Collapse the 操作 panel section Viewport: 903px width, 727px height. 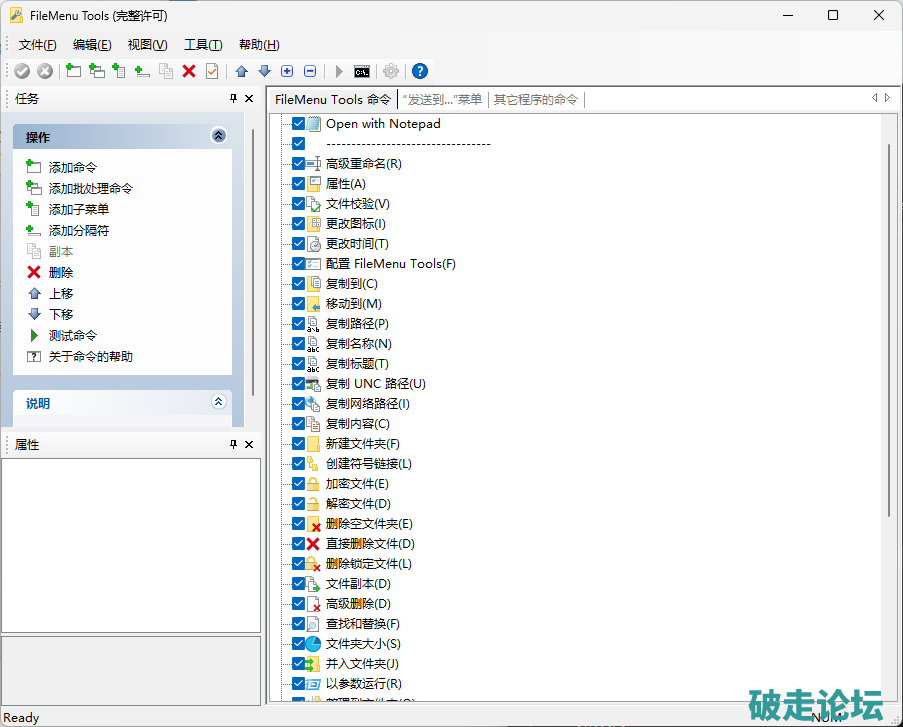[x=219, y=137]
